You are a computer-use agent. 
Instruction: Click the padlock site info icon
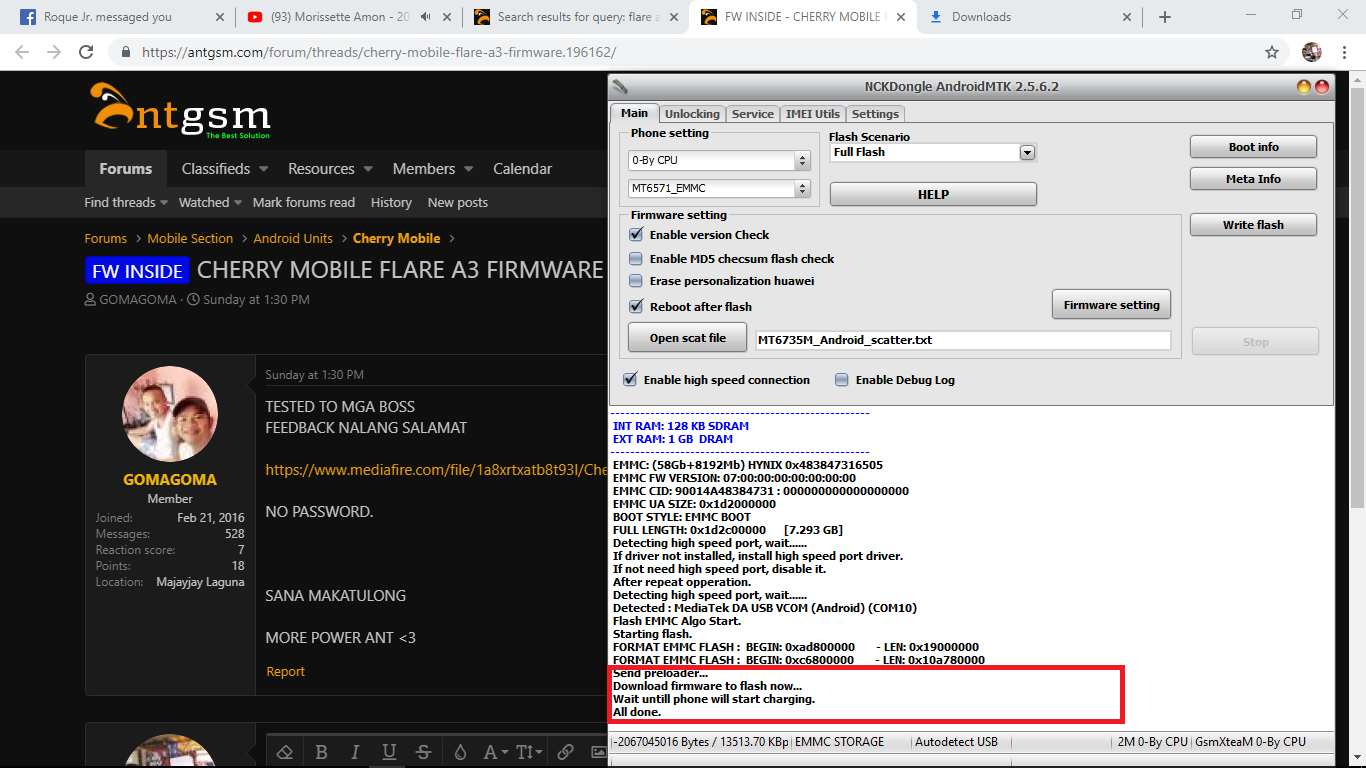(x=126, y=52)
